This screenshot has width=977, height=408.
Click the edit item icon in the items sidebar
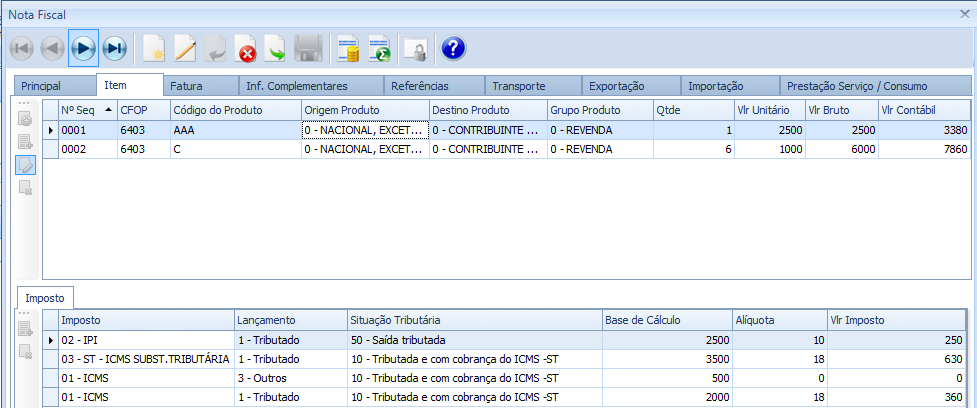[25, 163]
